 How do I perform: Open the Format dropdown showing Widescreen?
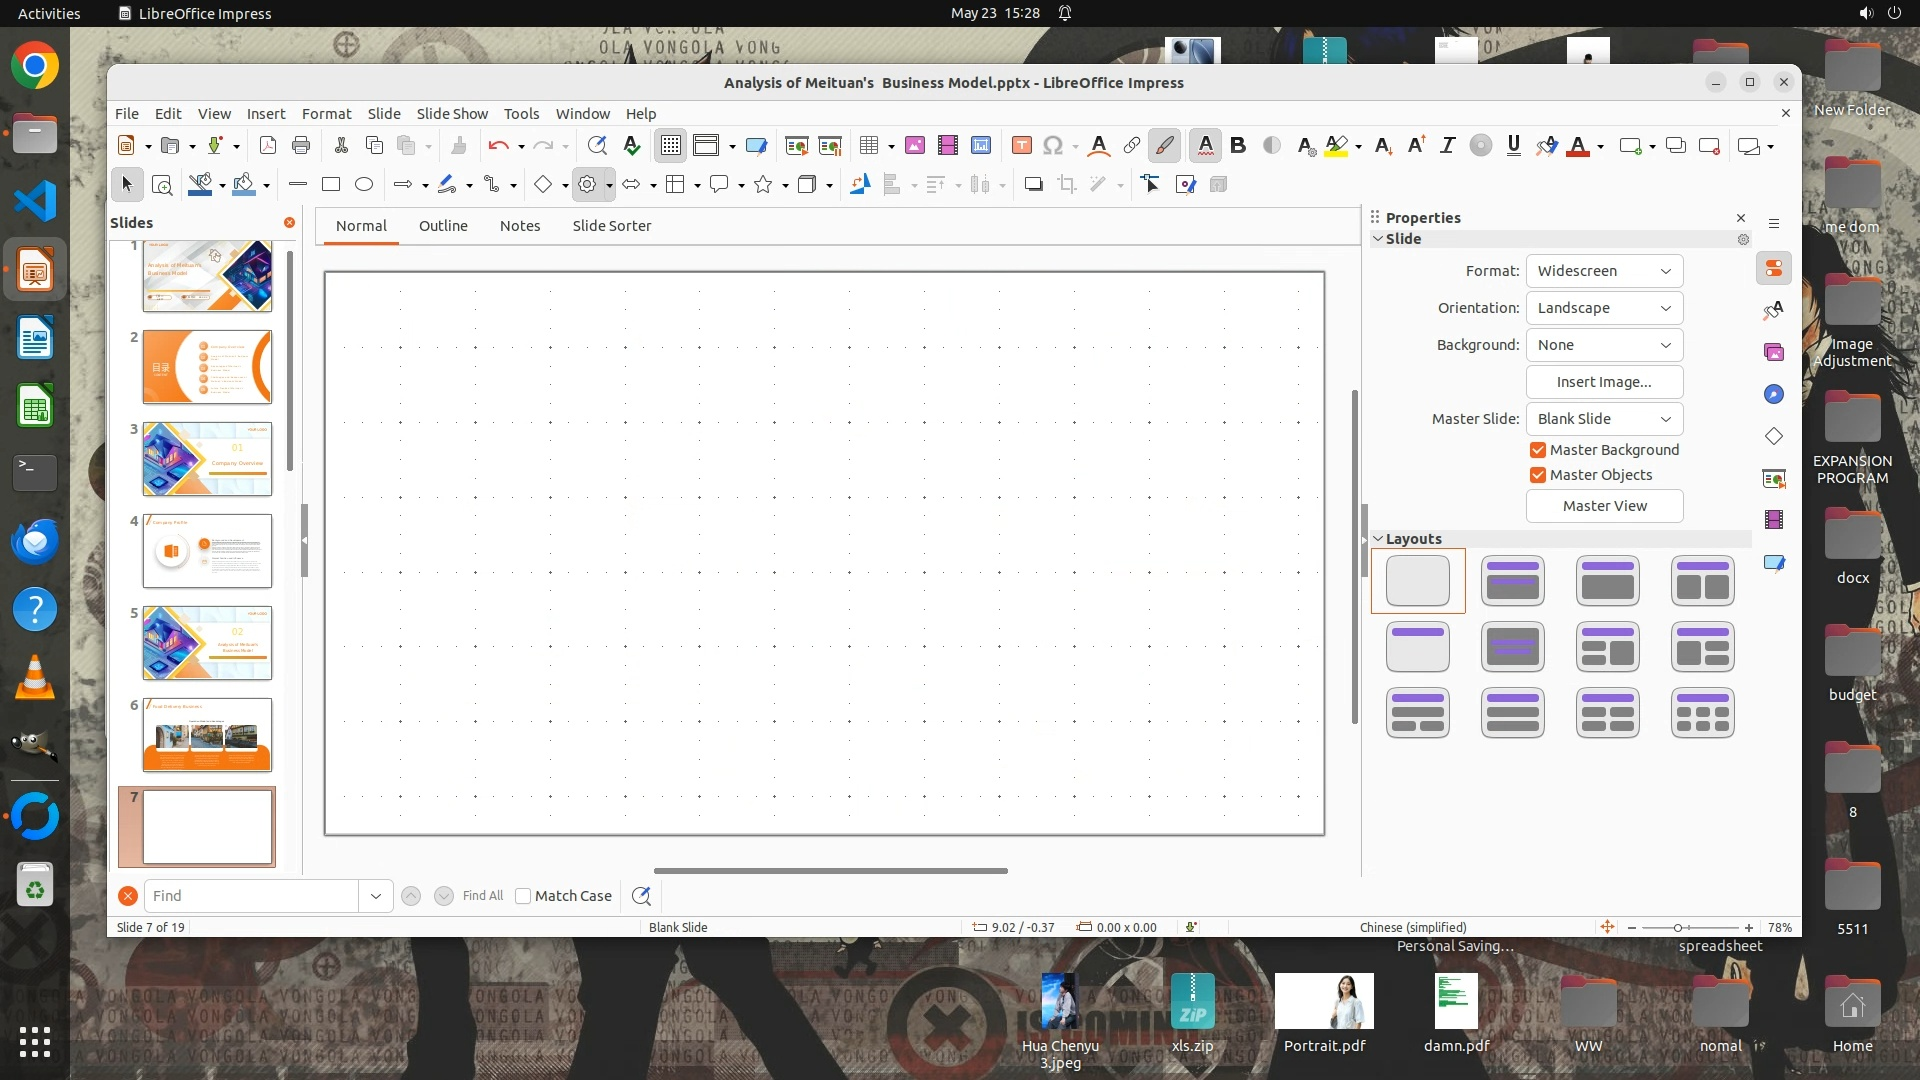pos(1604,271)
